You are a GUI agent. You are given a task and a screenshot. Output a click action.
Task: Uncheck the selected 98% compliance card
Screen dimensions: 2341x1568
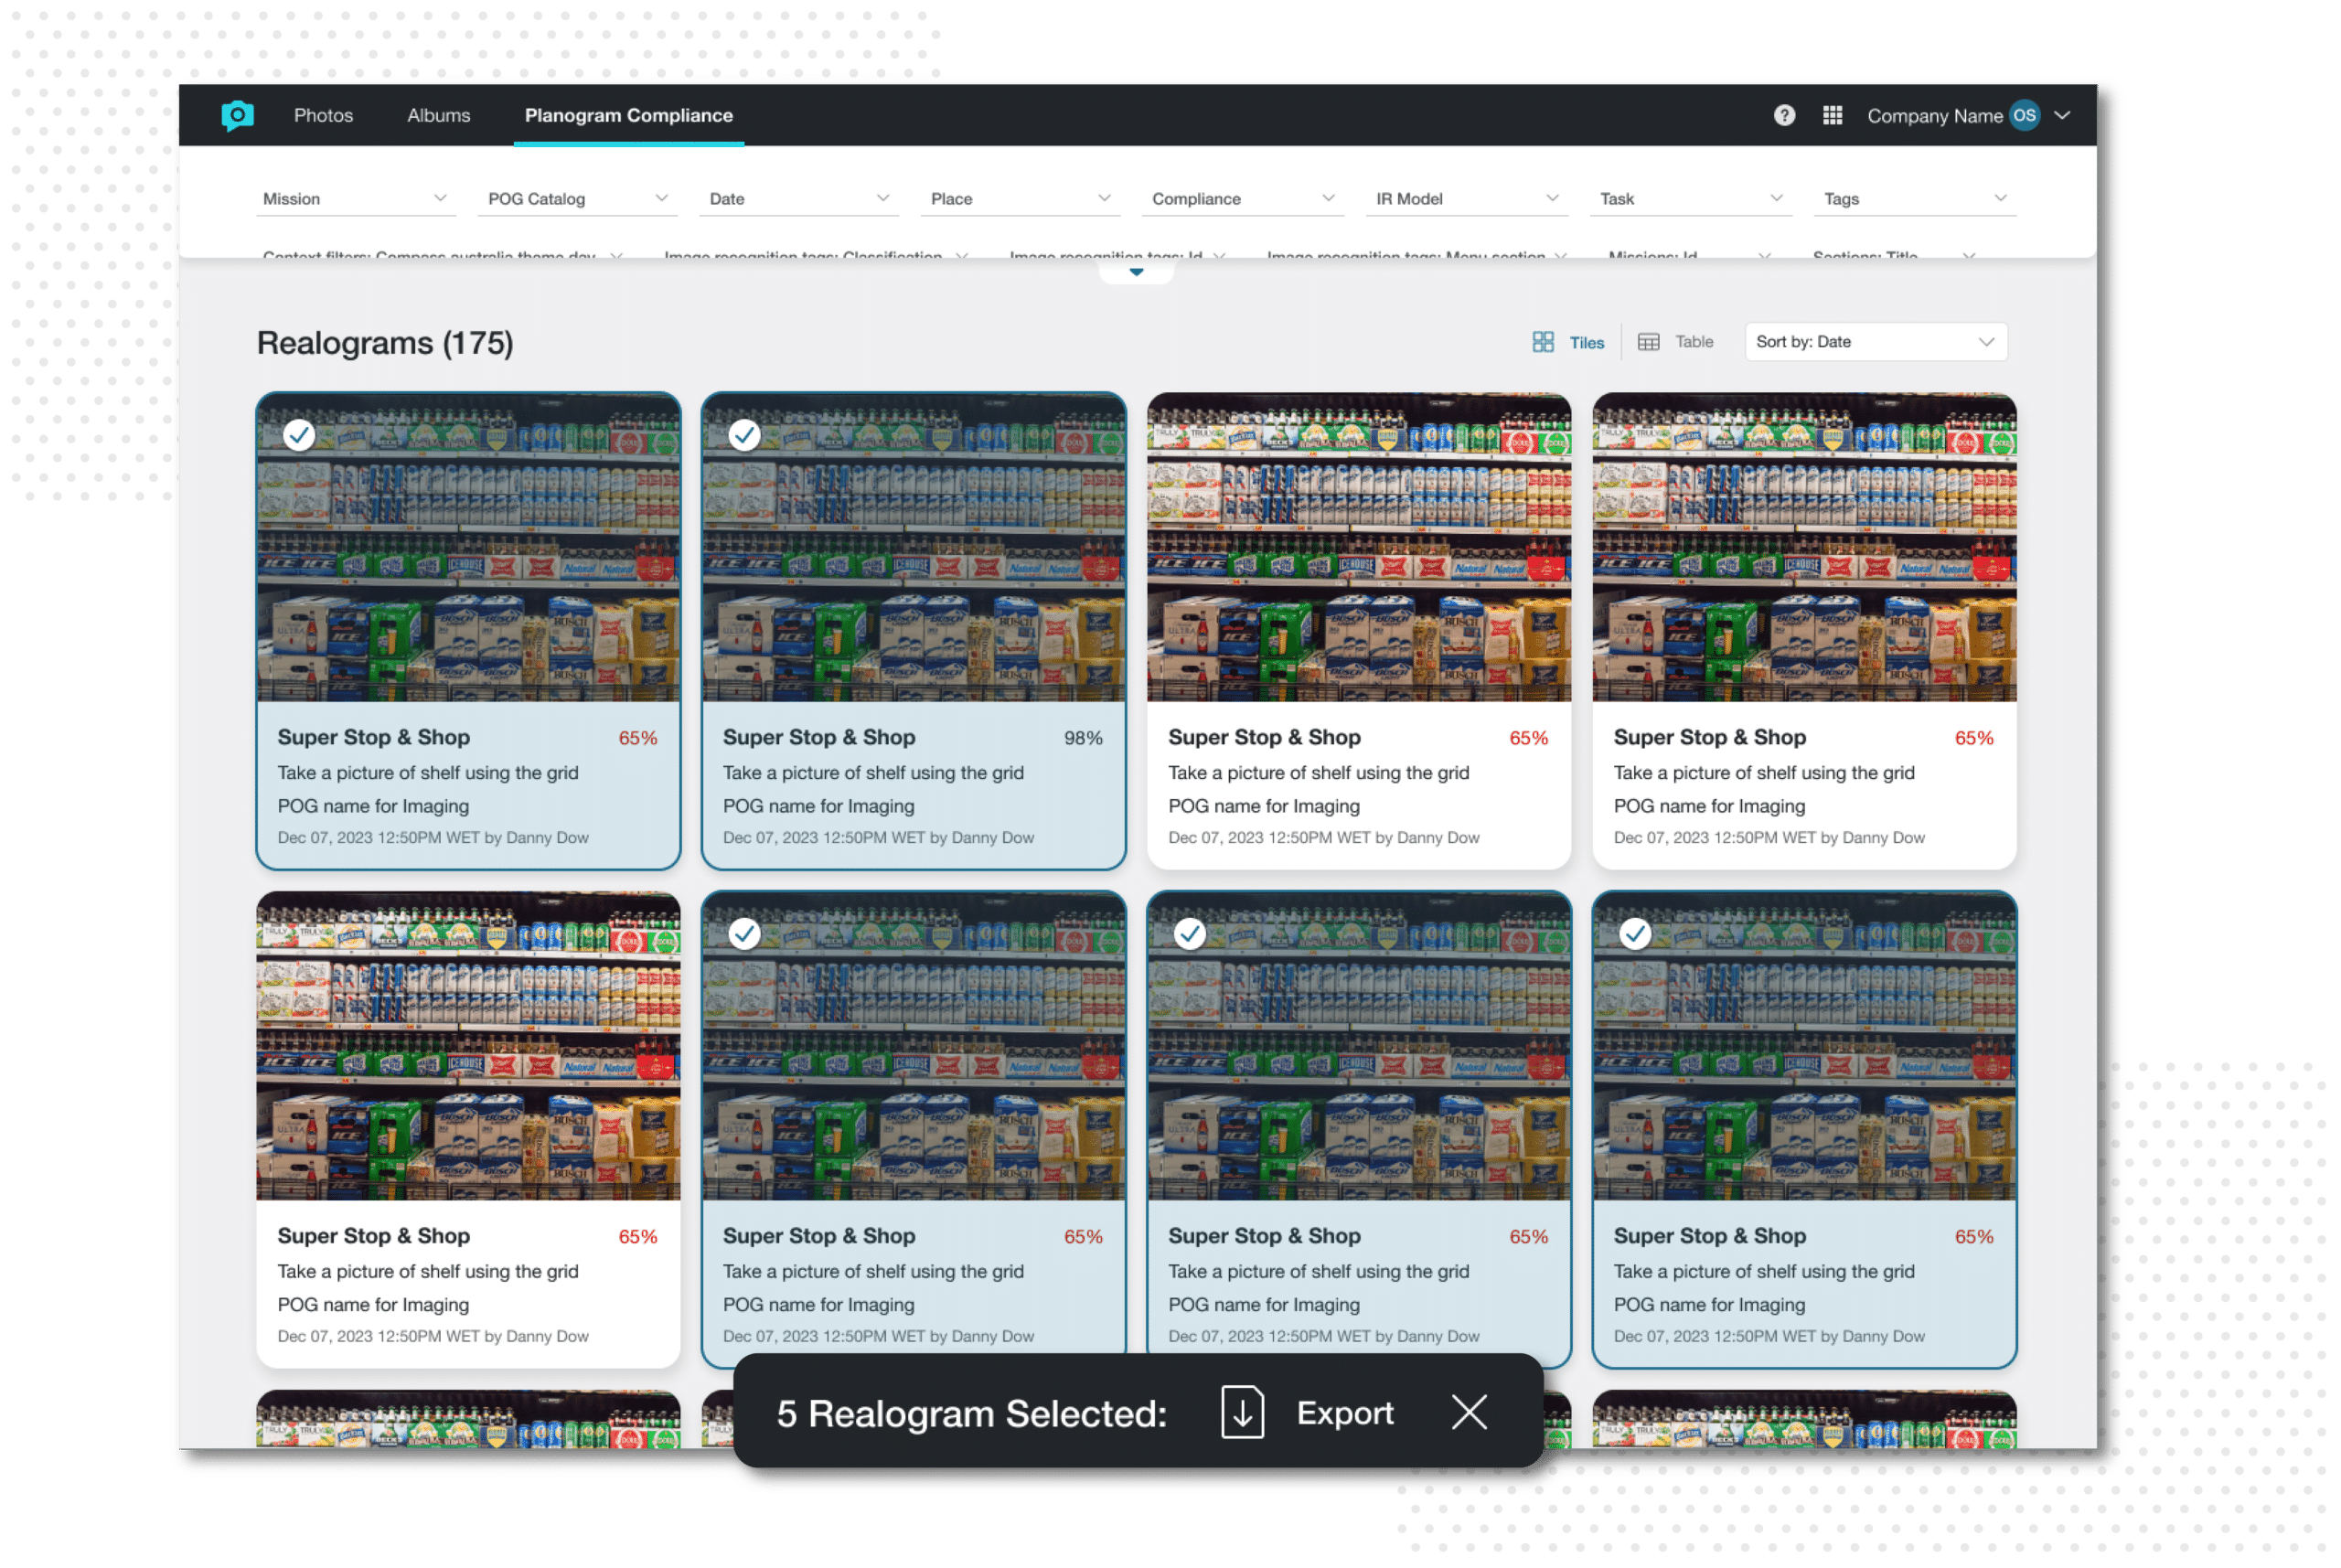[x=744, y=435]
